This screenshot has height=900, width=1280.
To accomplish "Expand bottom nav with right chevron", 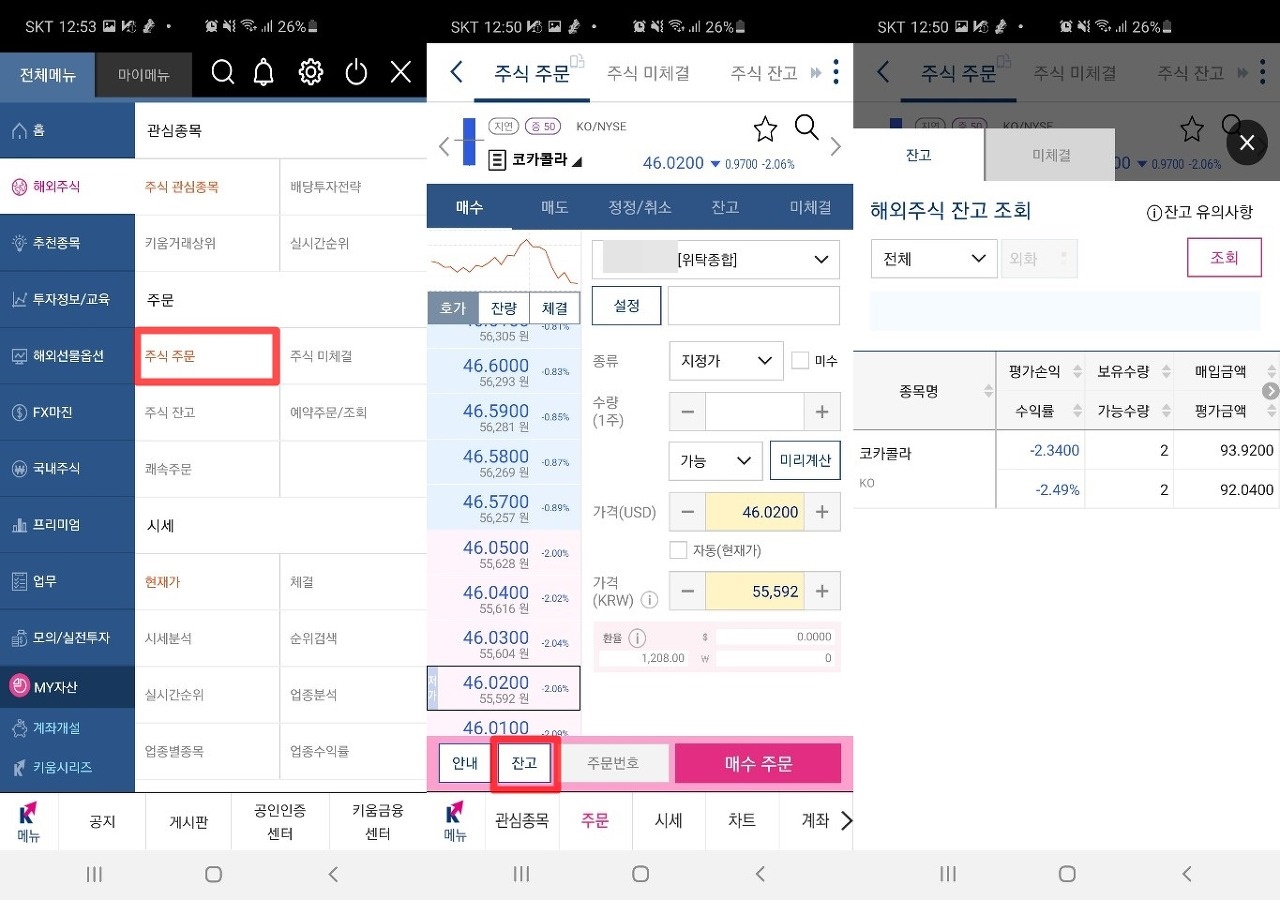I will pos(846,820).
